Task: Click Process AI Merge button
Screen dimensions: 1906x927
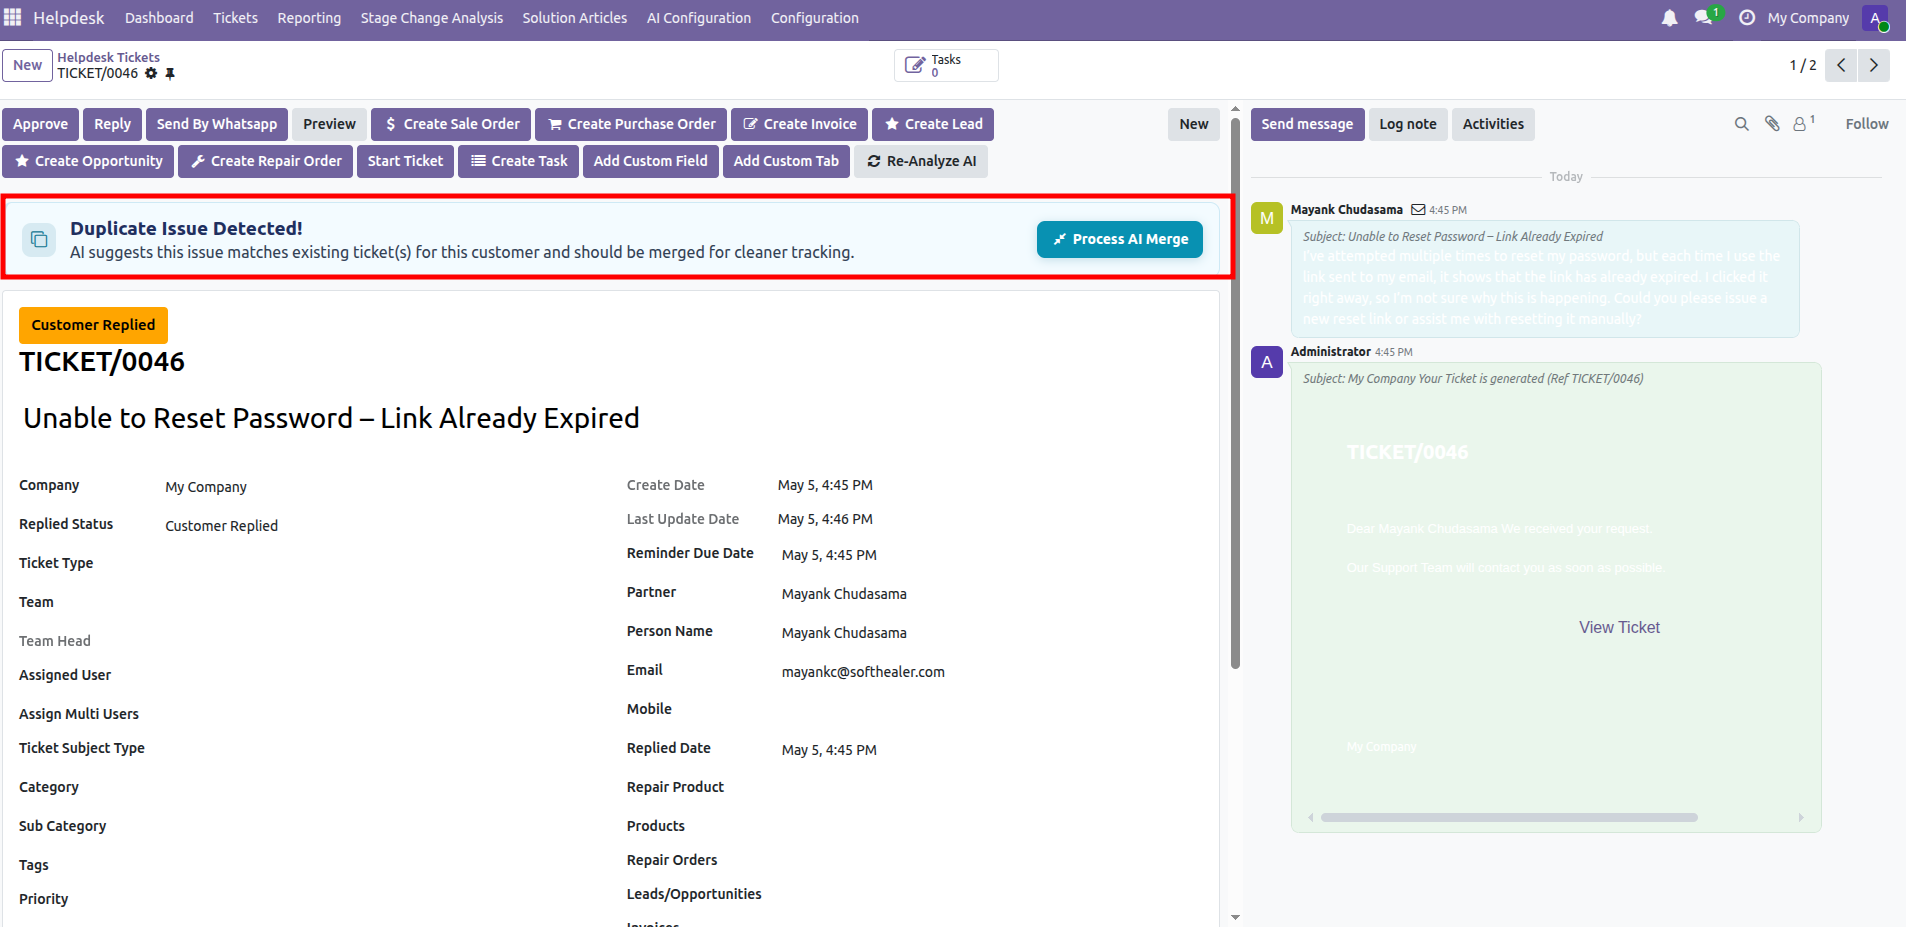Action: (1119, 239)
